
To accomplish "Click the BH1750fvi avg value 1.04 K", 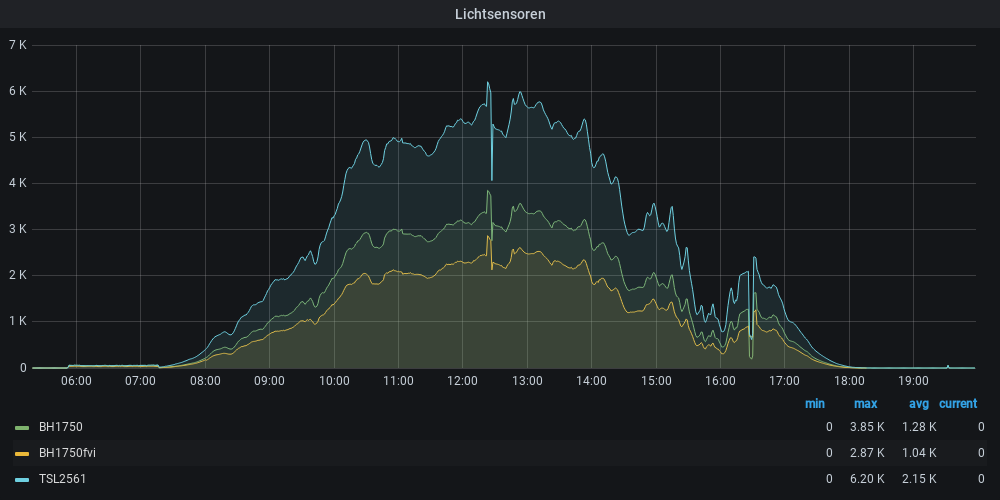I will pyautogui.click(x=919, y=453).
